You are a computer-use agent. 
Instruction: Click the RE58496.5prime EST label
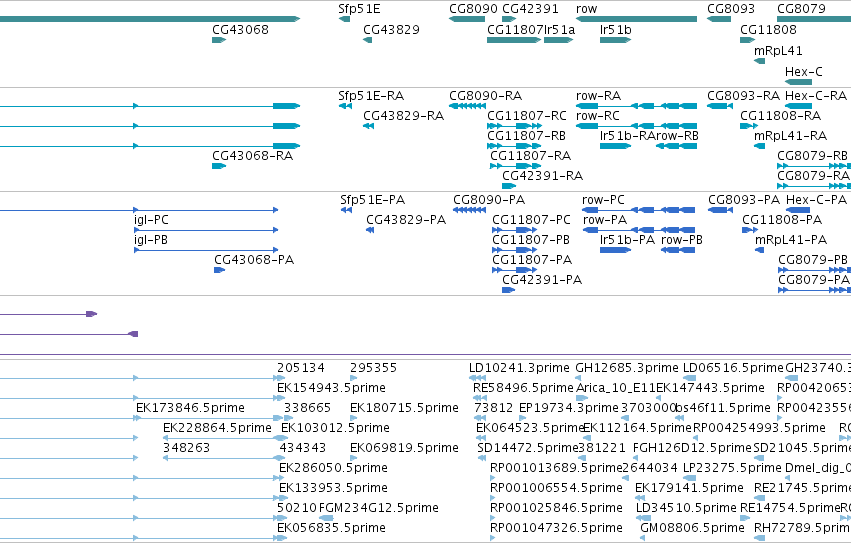coord(523,388)
